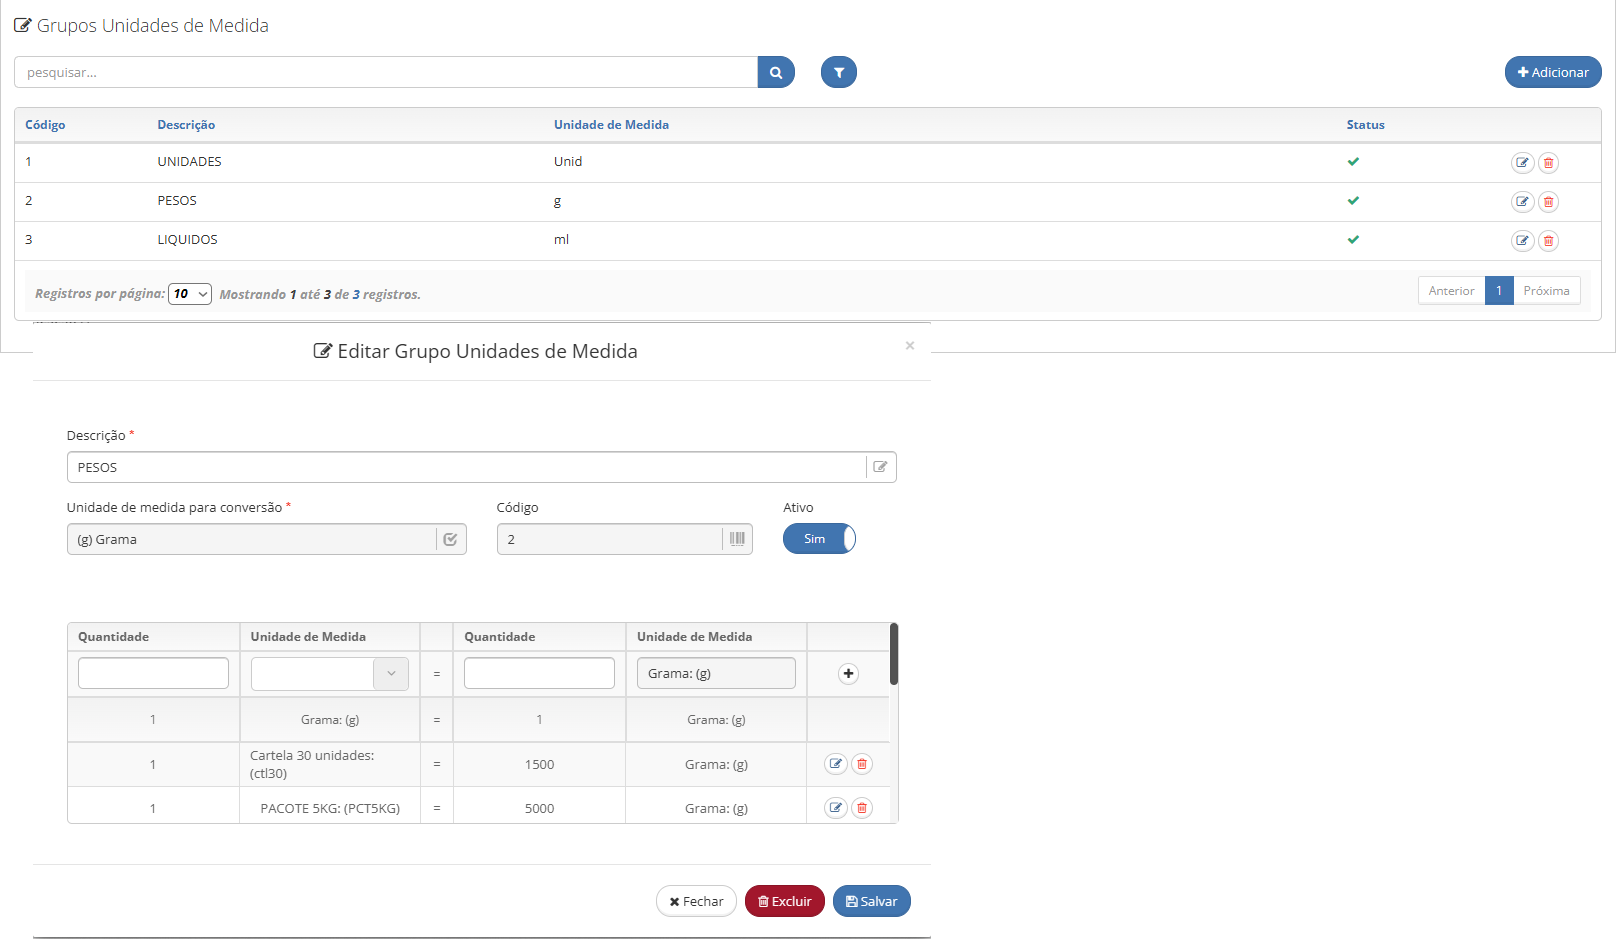Open the filter funnel button
This screenshot has height=944, width=1623.
click(x=839, y=72)
